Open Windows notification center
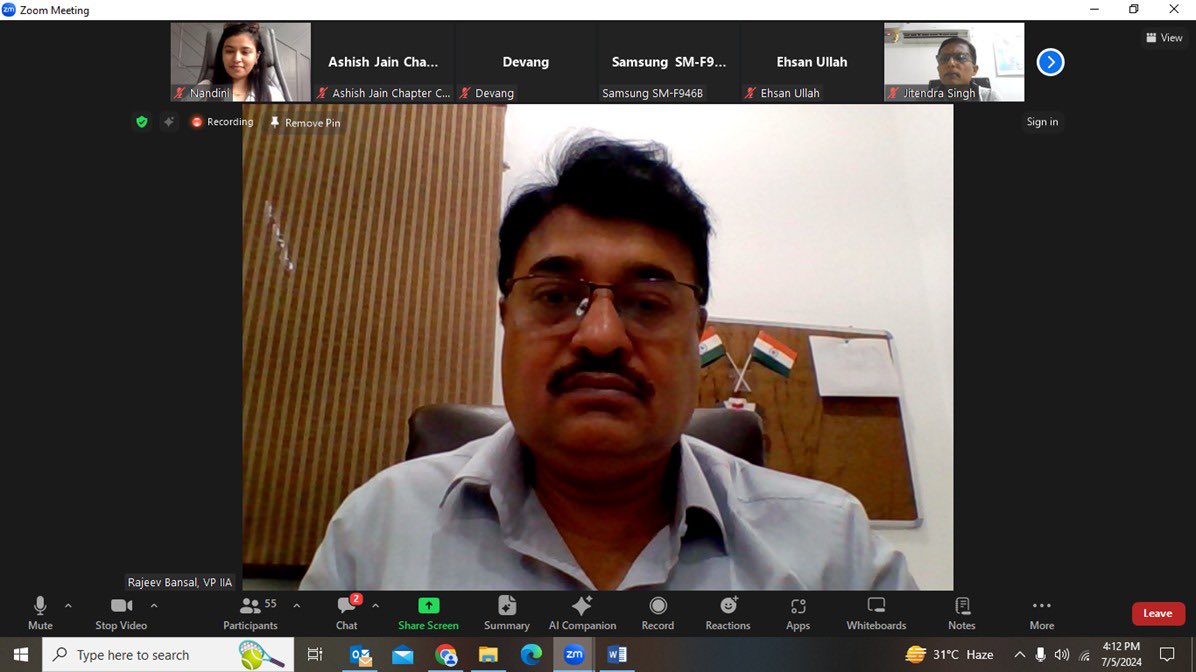 click(x=1167, y=654)
